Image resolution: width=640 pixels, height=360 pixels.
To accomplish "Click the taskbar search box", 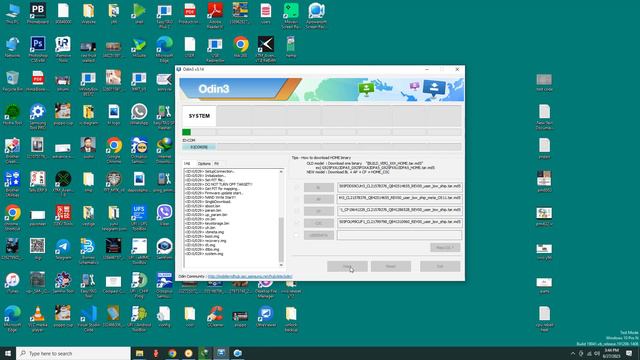I will click(73, 353).
